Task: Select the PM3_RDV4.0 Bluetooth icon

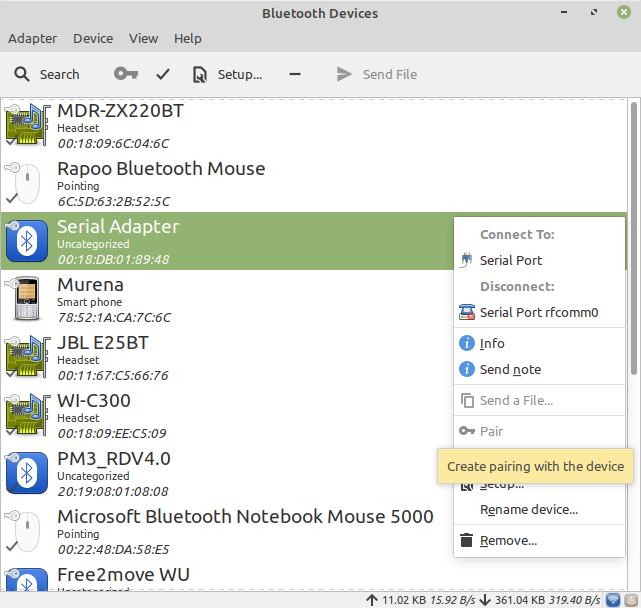Action: point(27,473)
